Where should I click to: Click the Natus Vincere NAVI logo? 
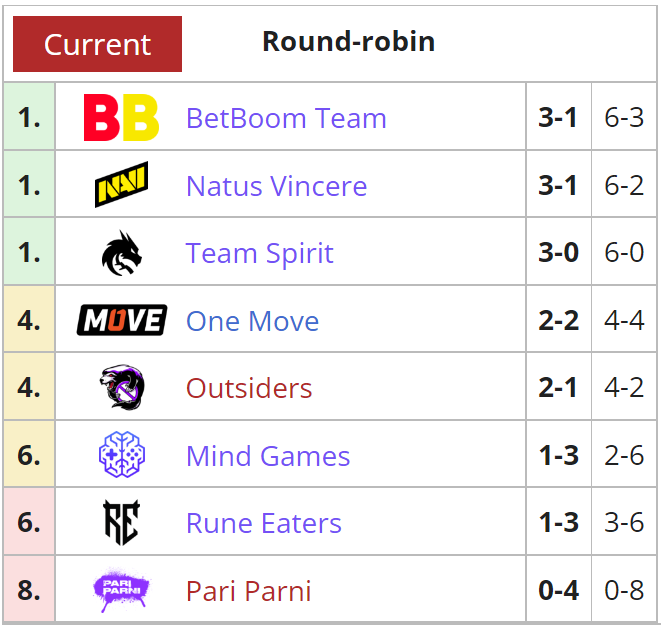tap(121, 184)
